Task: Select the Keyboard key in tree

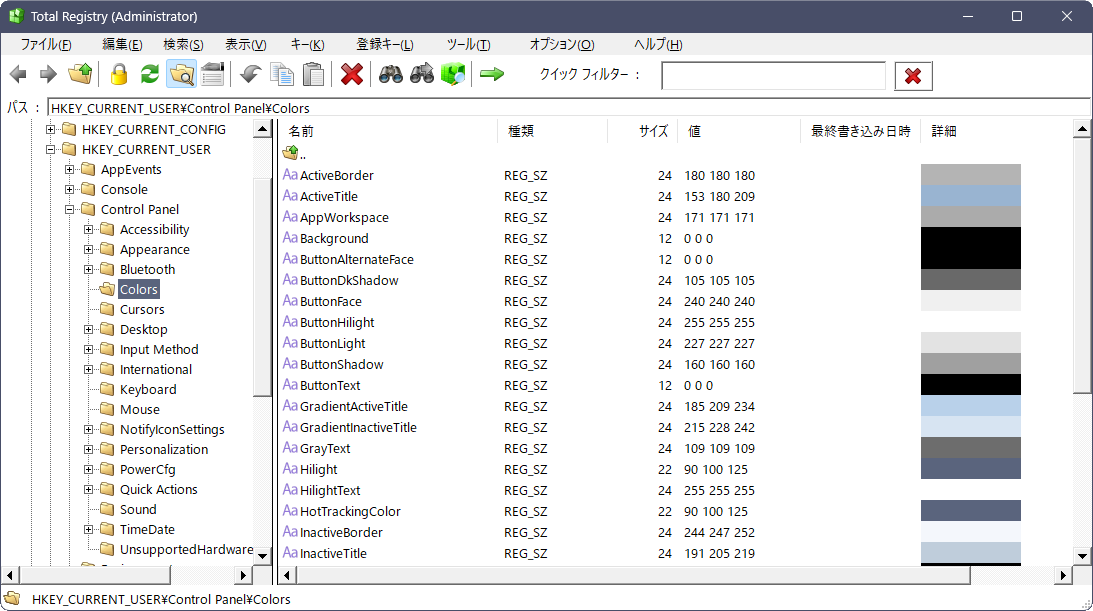Action: tap(148, 389)
